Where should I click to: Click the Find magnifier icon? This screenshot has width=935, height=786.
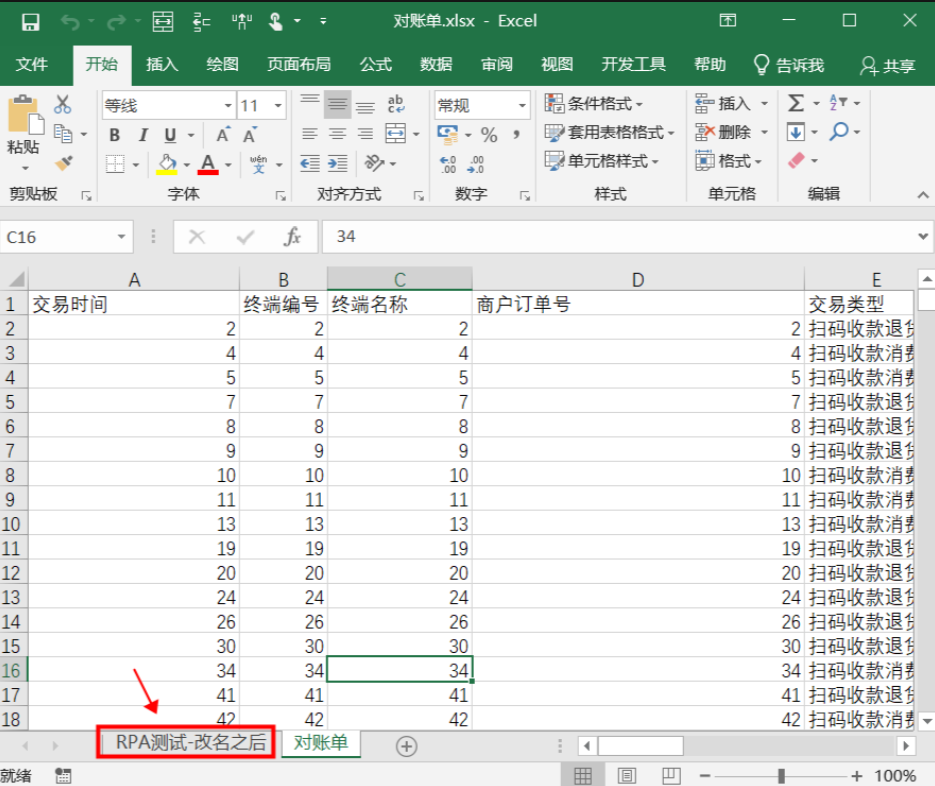(x=838, y=132)
